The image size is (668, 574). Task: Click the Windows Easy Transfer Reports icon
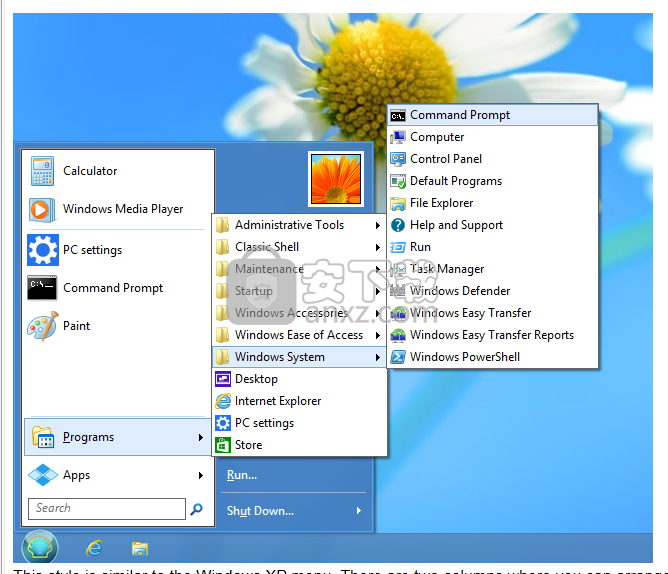click(398, 335)
